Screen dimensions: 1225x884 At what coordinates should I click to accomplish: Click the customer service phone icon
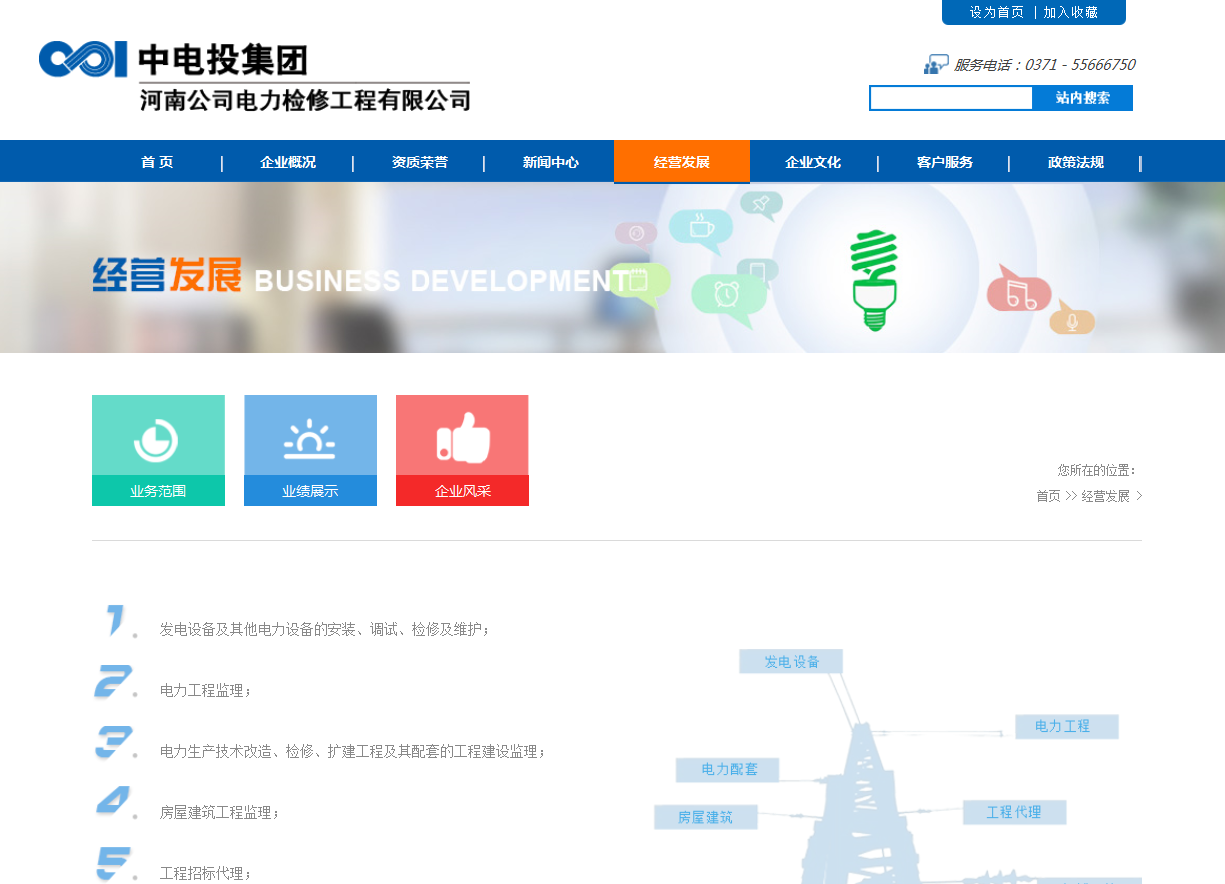(935, 65)
